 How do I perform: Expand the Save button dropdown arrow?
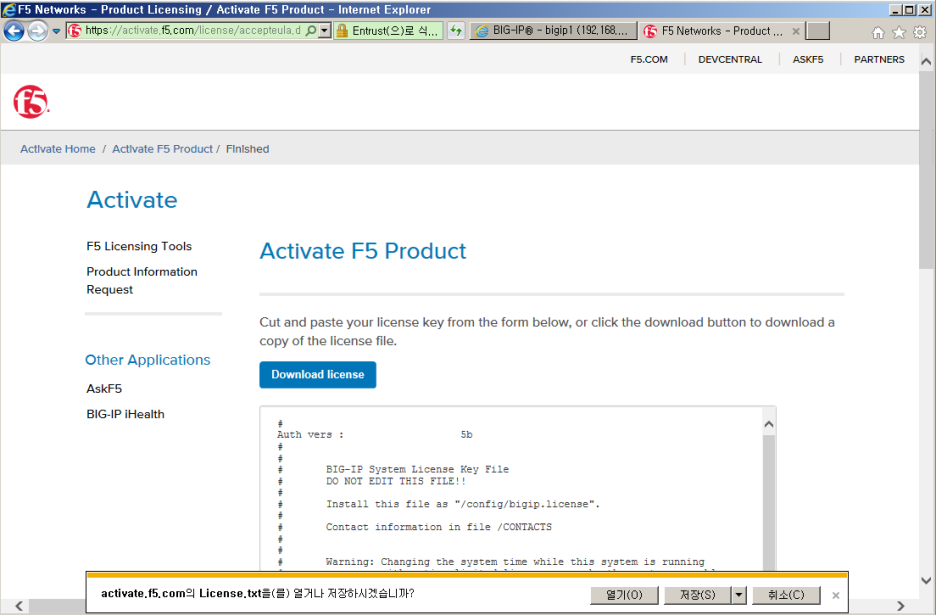pos(739,595)
